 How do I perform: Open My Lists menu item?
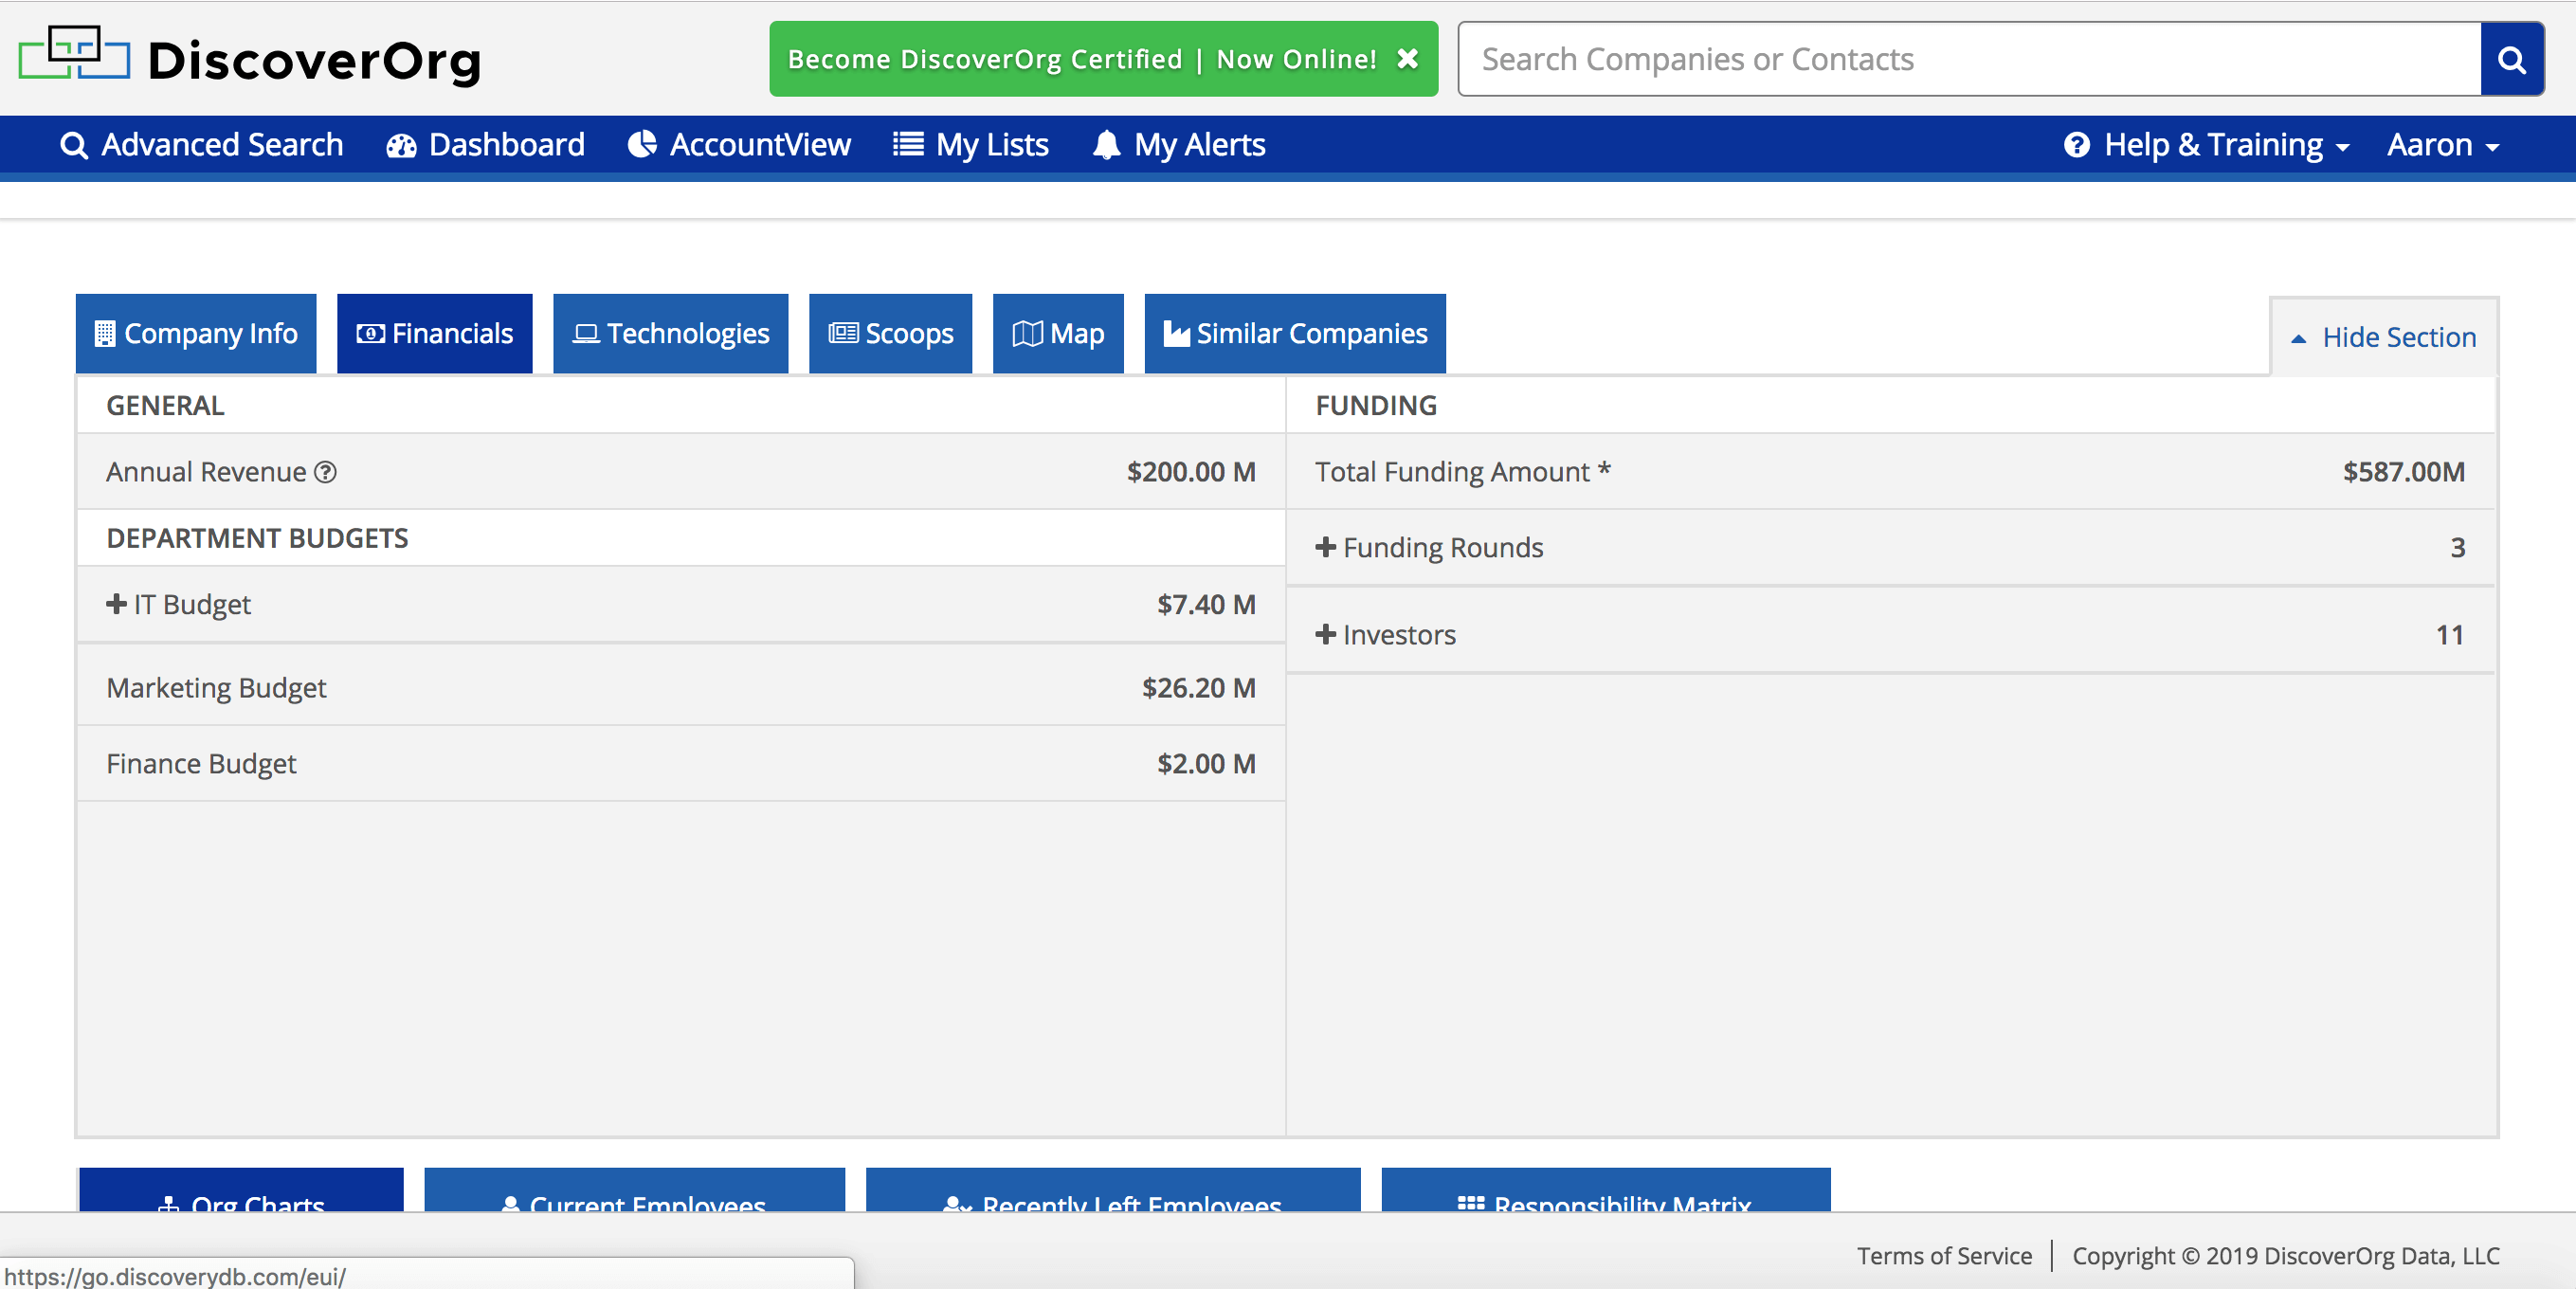point(971,145)
